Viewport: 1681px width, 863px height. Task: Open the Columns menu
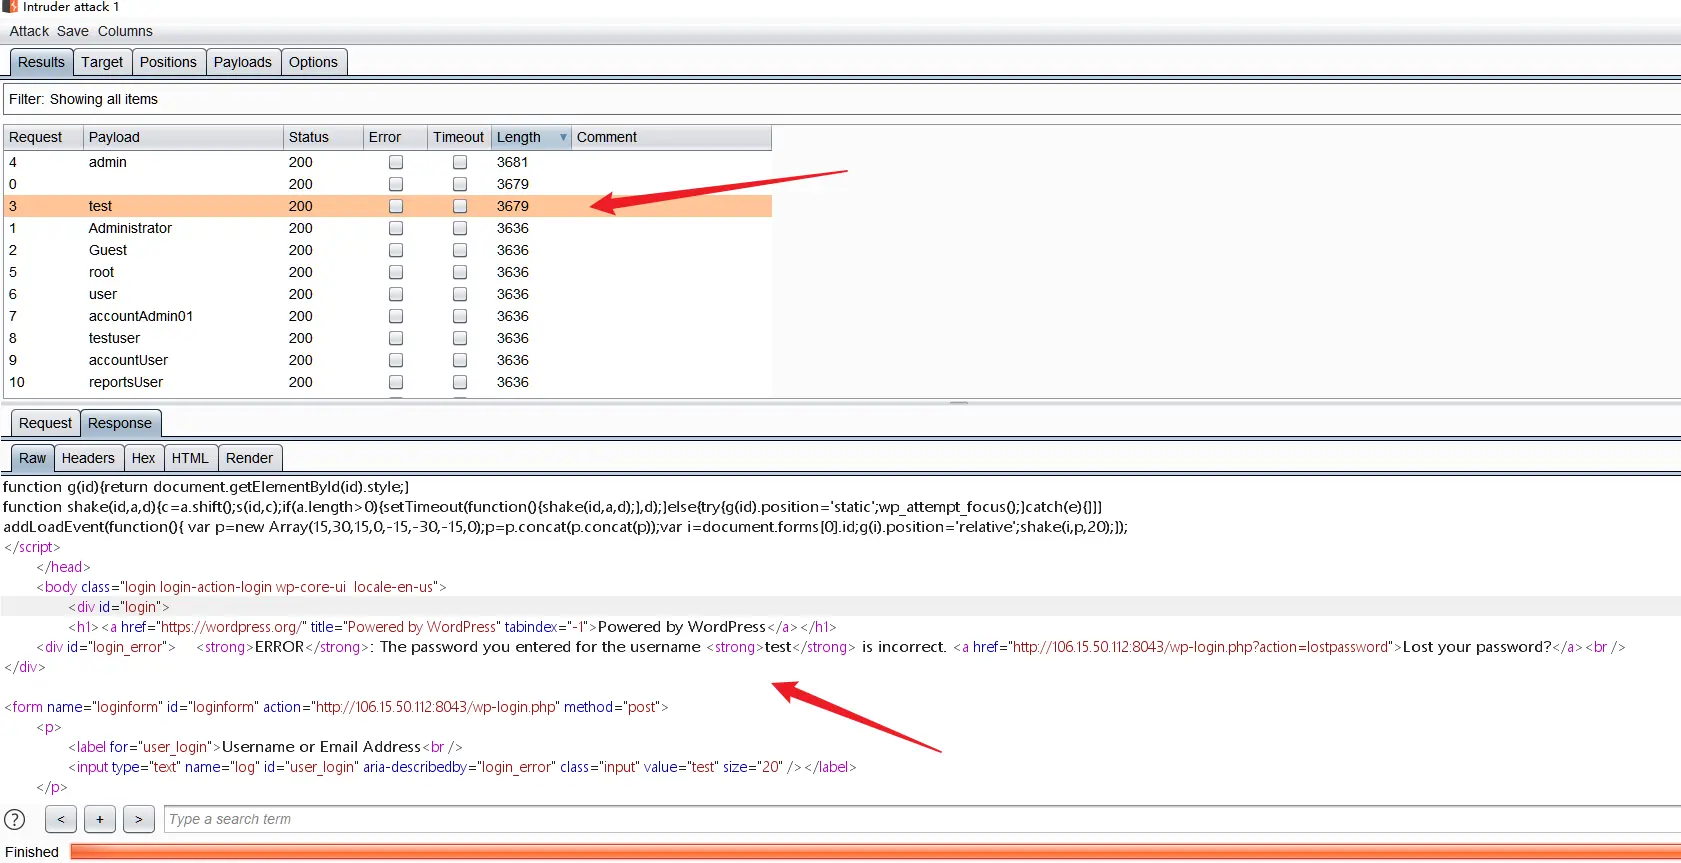click(125, 31)
